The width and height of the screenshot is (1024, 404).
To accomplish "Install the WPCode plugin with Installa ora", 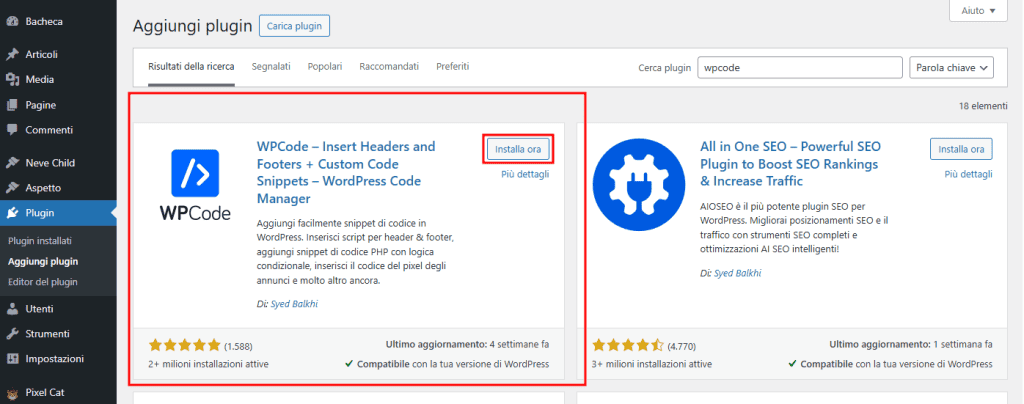I will click(x=518, y=149).
